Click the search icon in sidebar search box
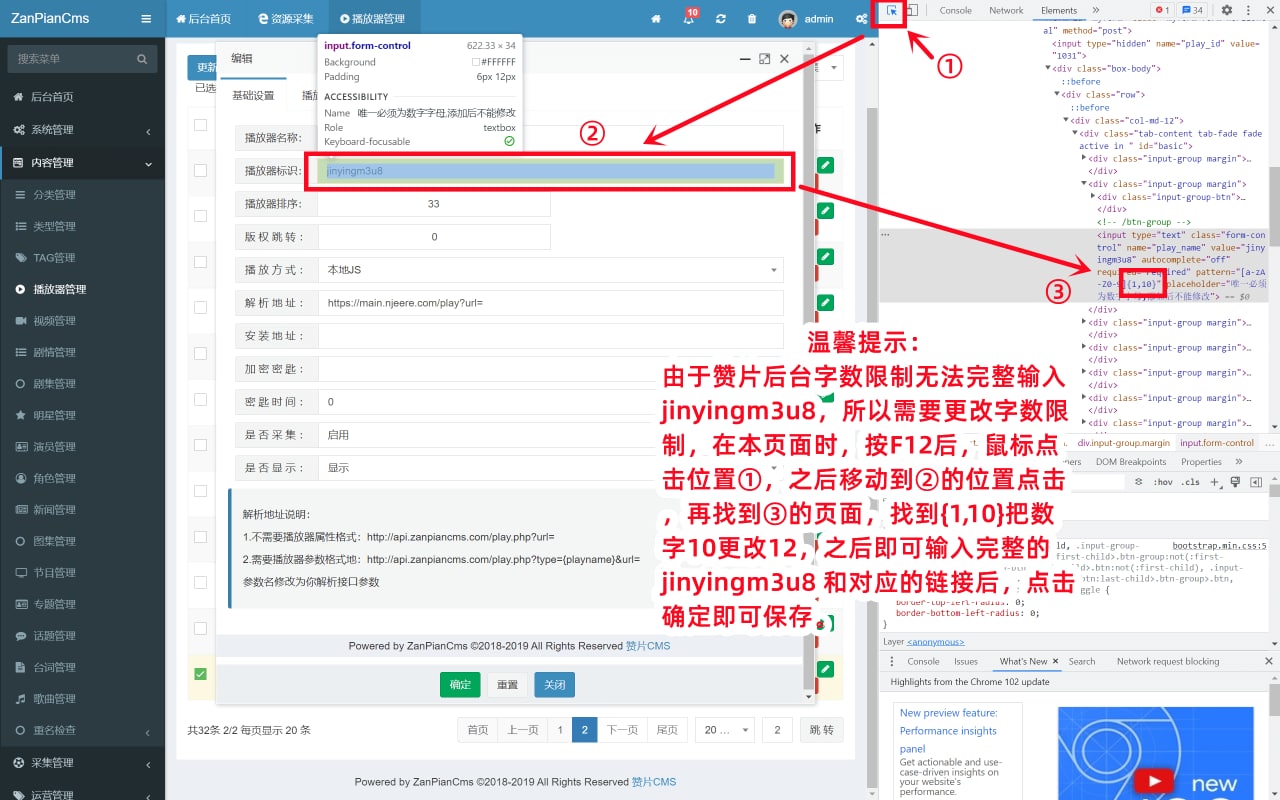Image resolution: width=1280 pixels, height=800 pixels. point(143,60)
